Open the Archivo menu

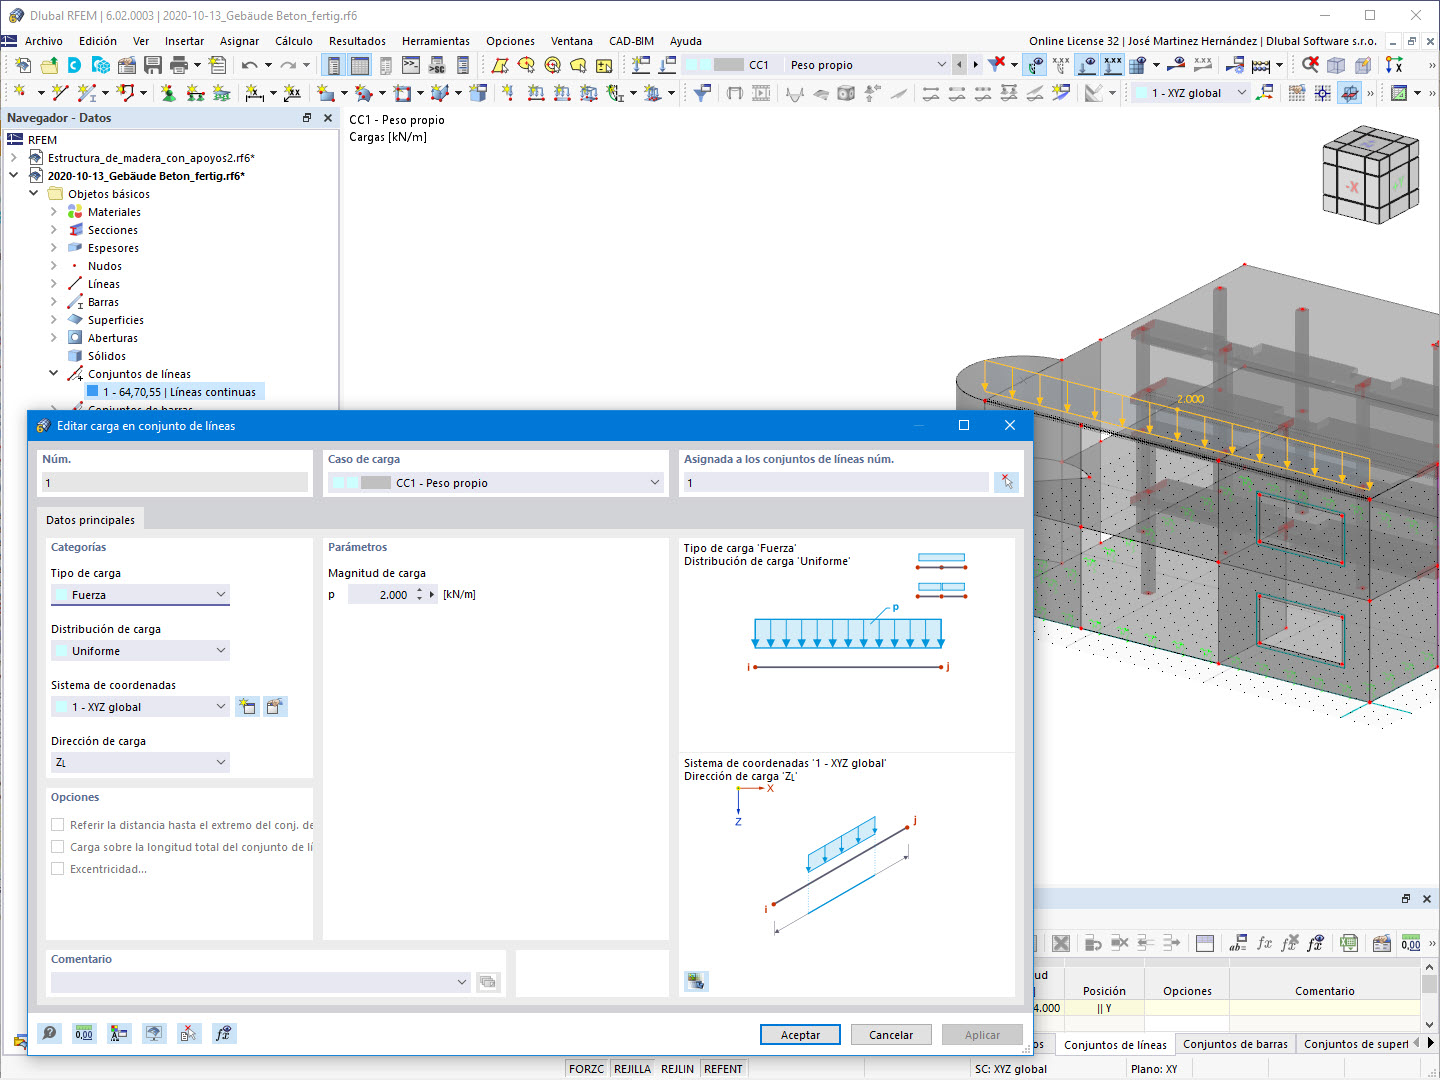pos(44,41)
